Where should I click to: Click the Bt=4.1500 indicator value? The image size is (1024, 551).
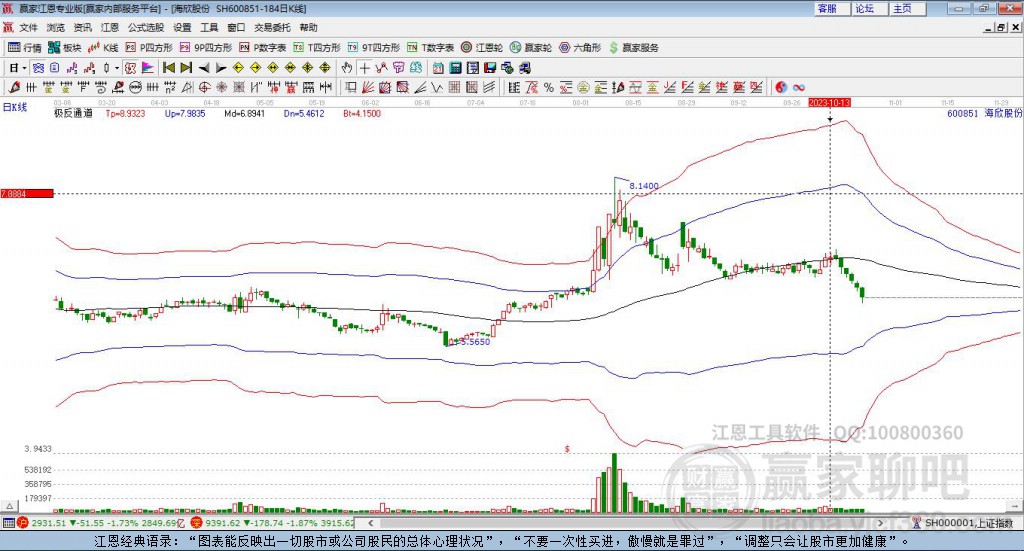(362, 114)
